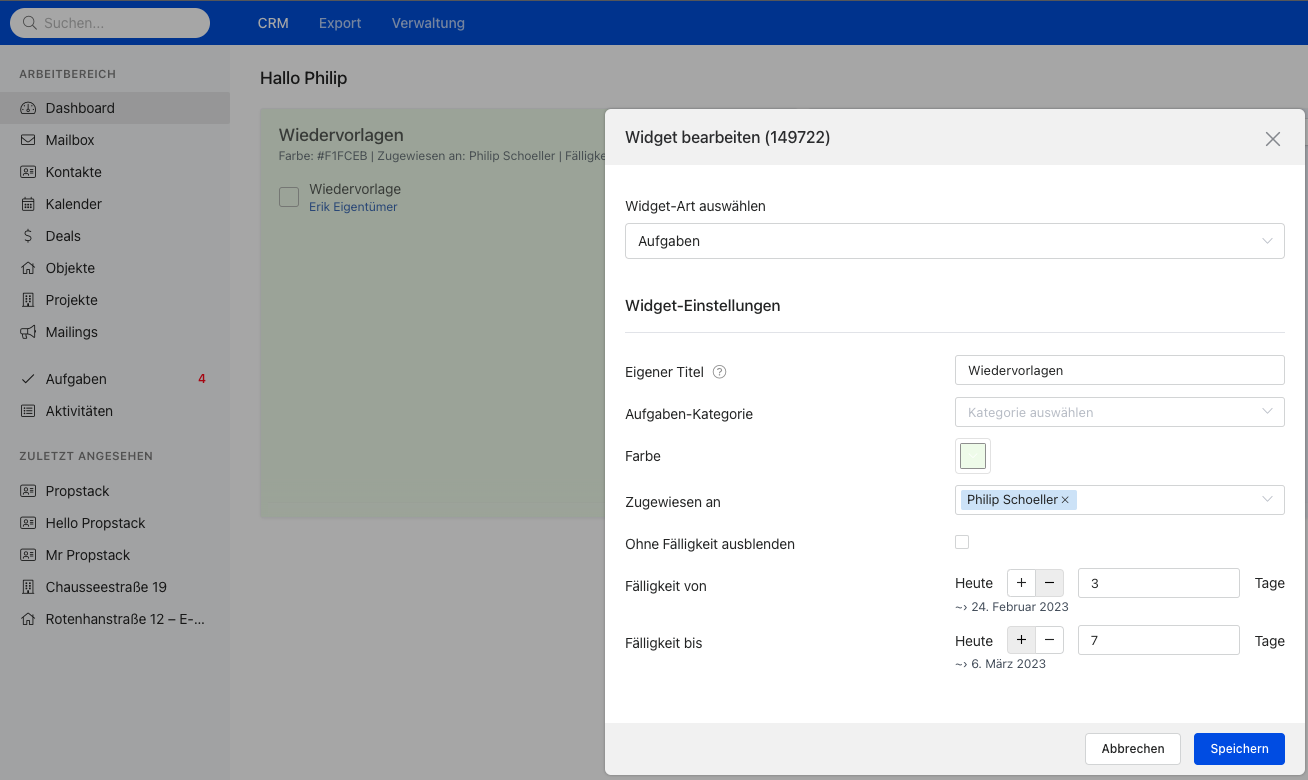This screenshot has height=780, width=1308.
Task: Enable Ohne Fälligkeit ausblenden checkbox
Action: 962,542
